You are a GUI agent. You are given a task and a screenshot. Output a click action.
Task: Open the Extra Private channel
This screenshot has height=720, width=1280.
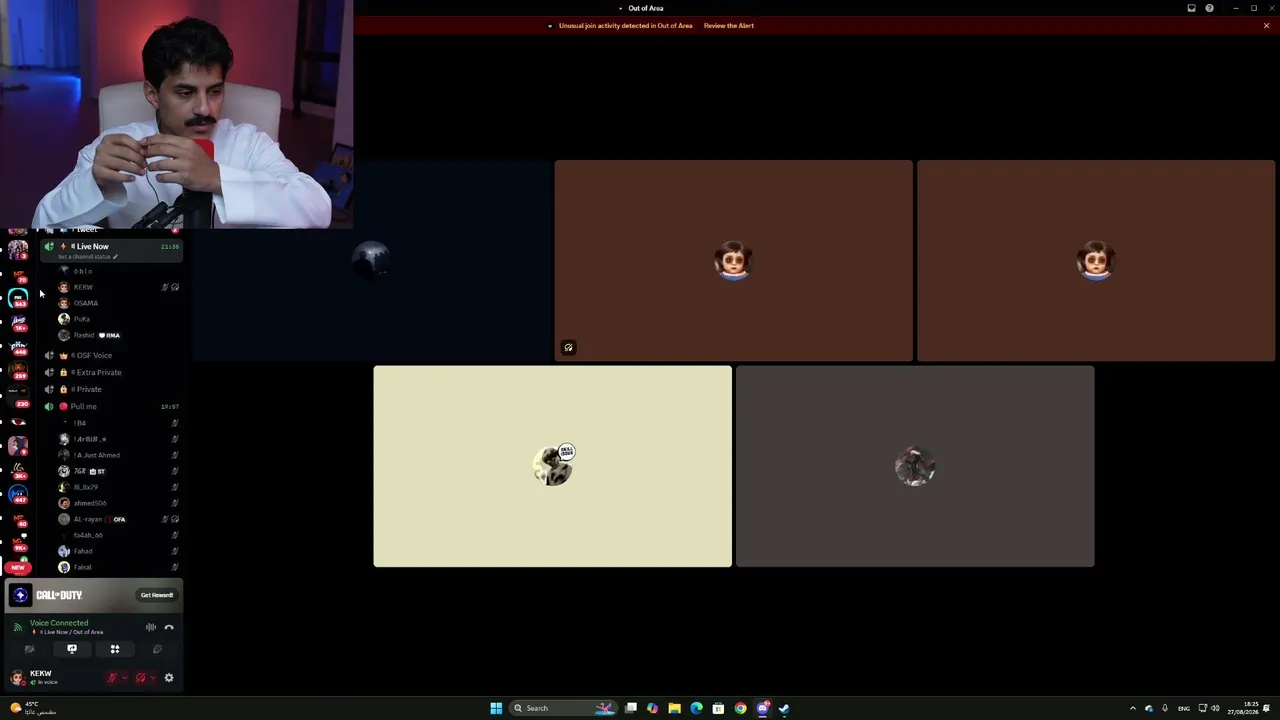(x=111, y=372)
